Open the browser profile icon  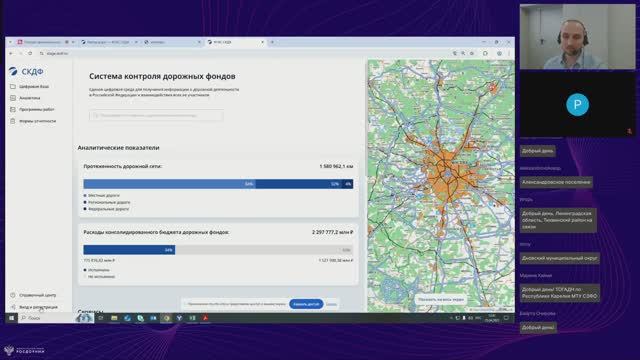499,53
